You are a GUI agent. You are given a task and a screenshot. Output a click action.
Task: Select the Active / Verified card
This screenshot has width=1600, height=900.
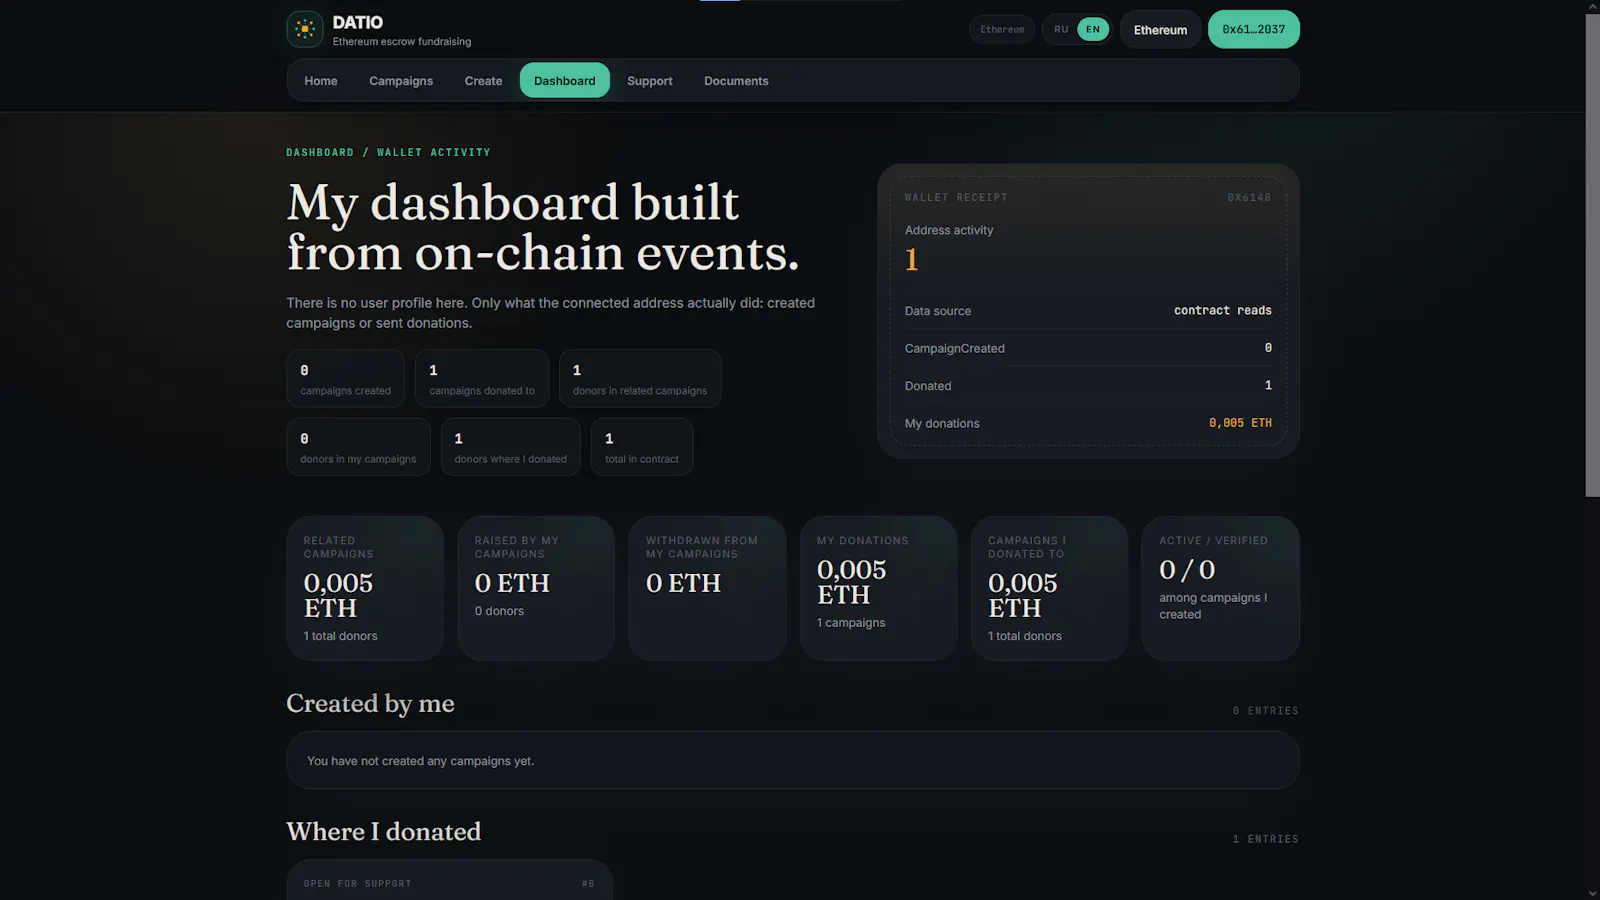point(1220,588)
